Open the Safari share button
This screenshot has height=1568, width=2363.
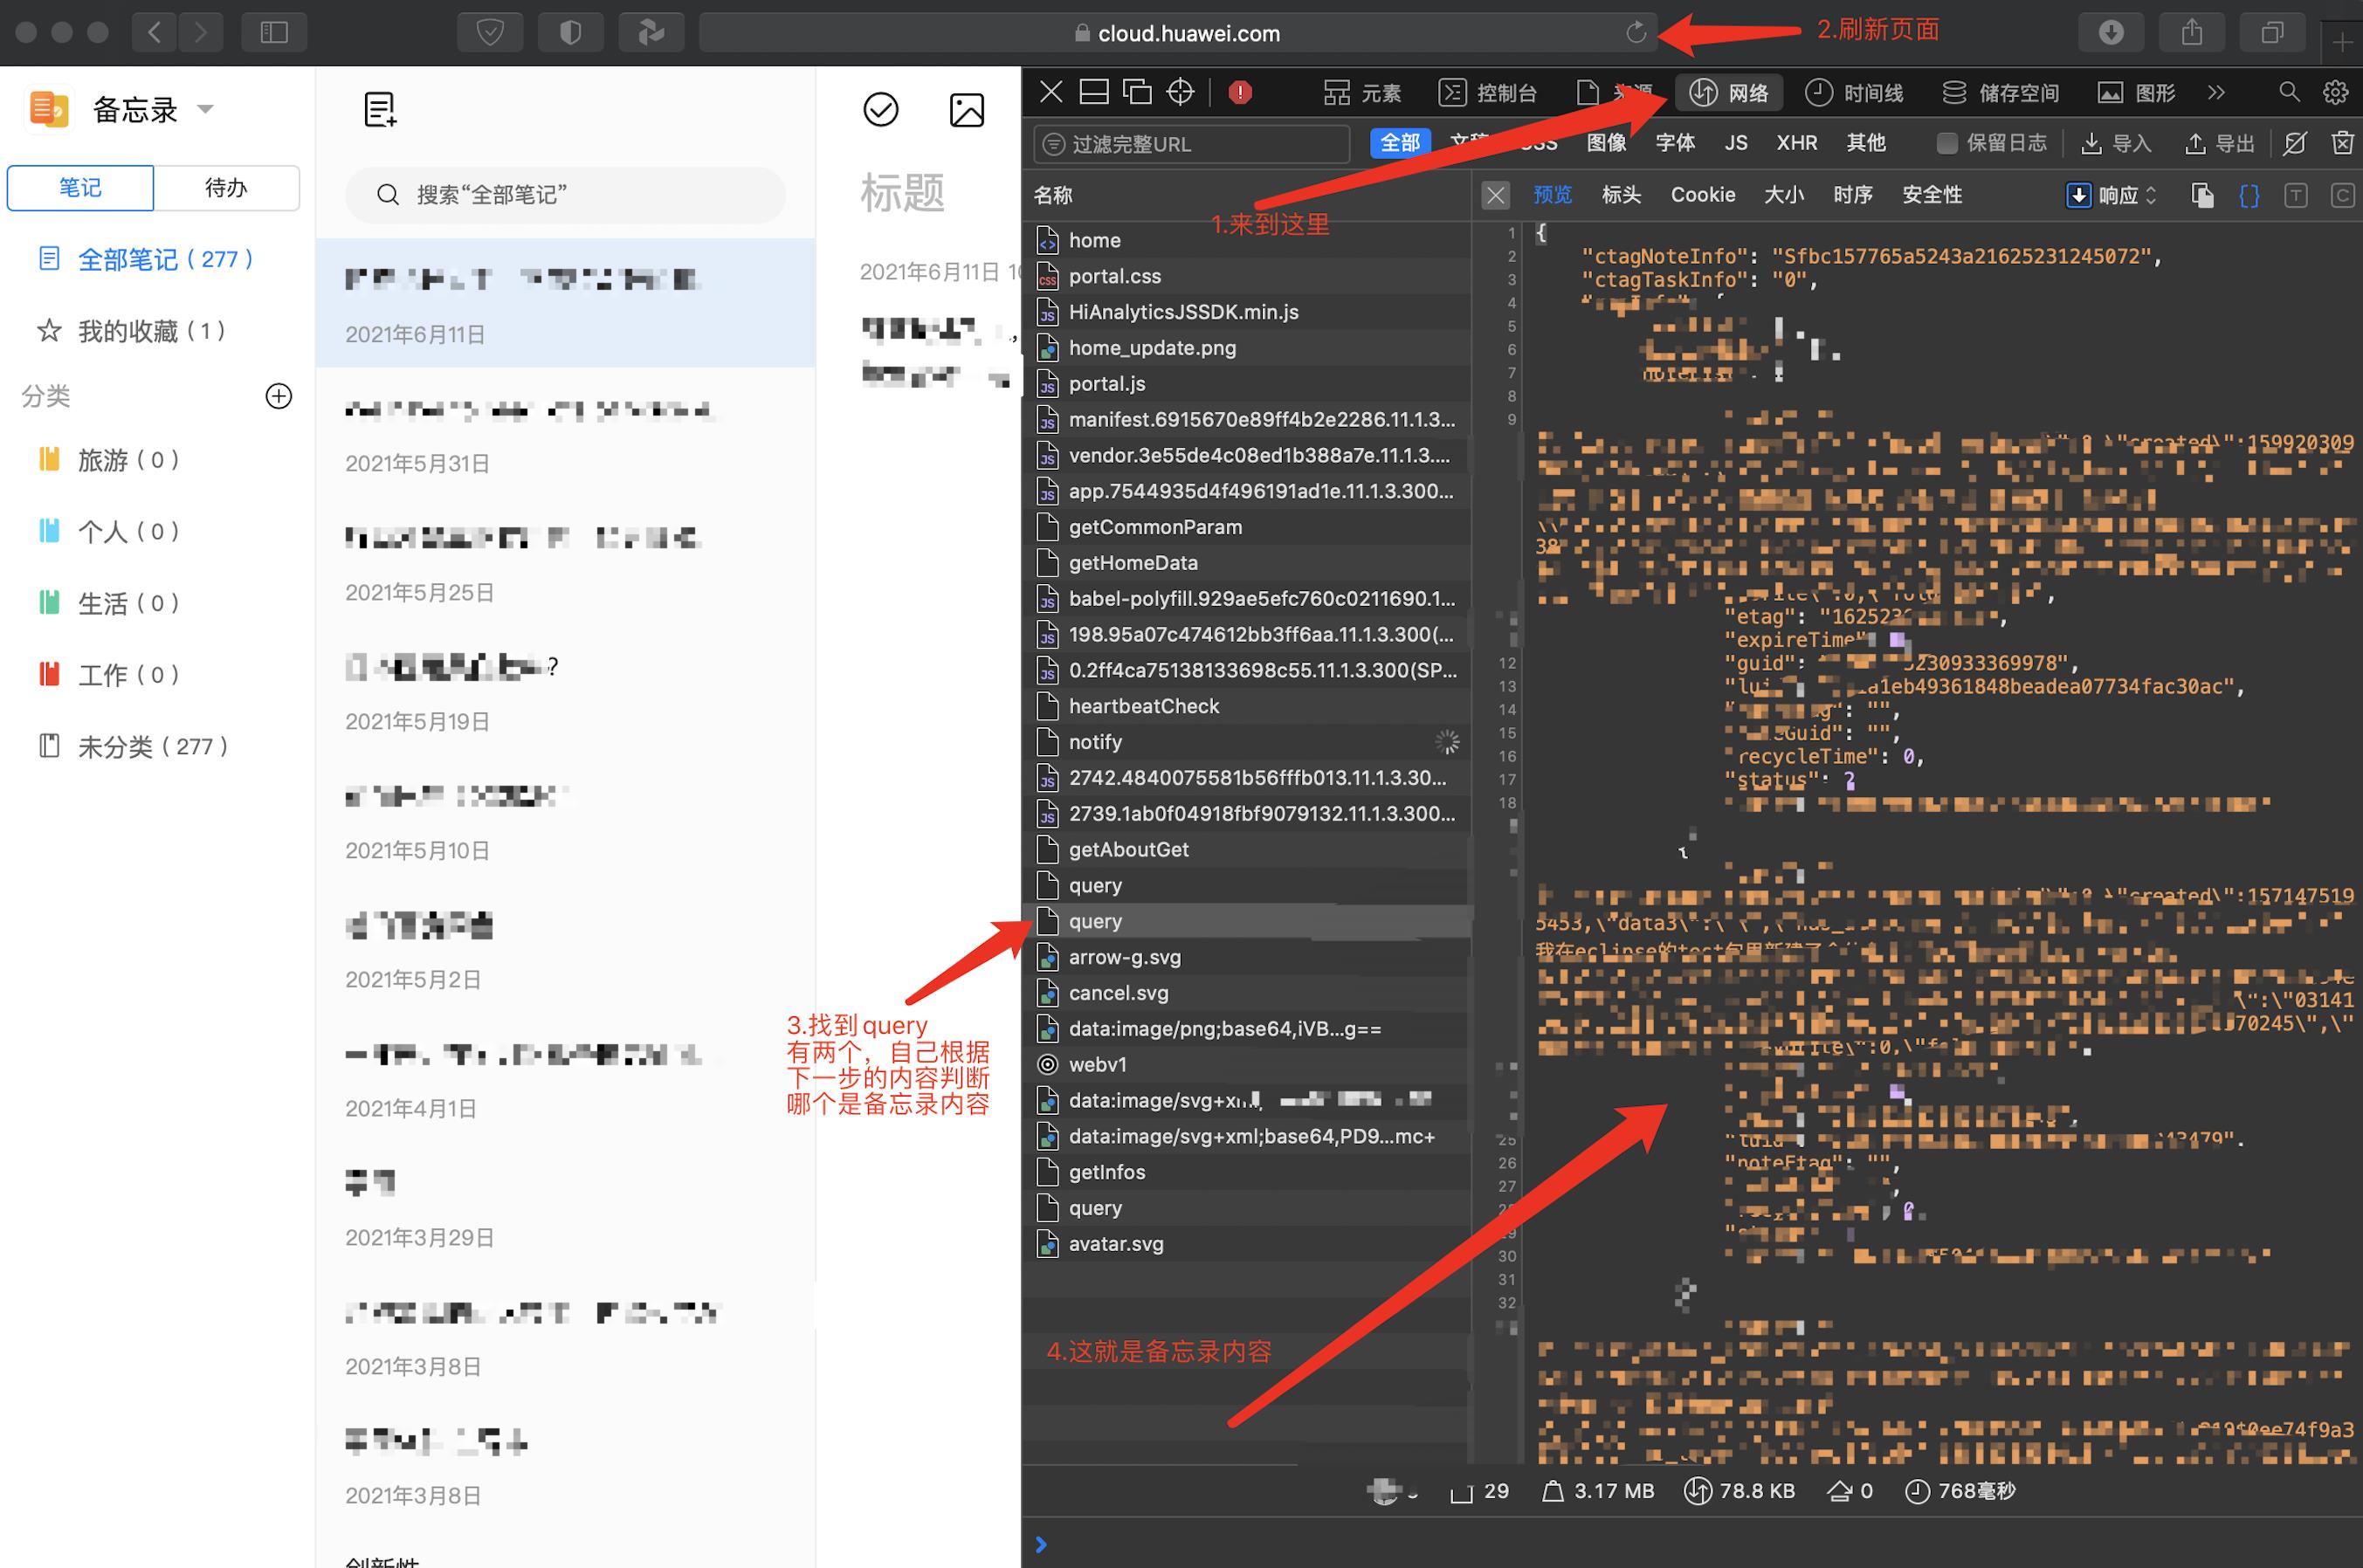tap(2192, 32)
